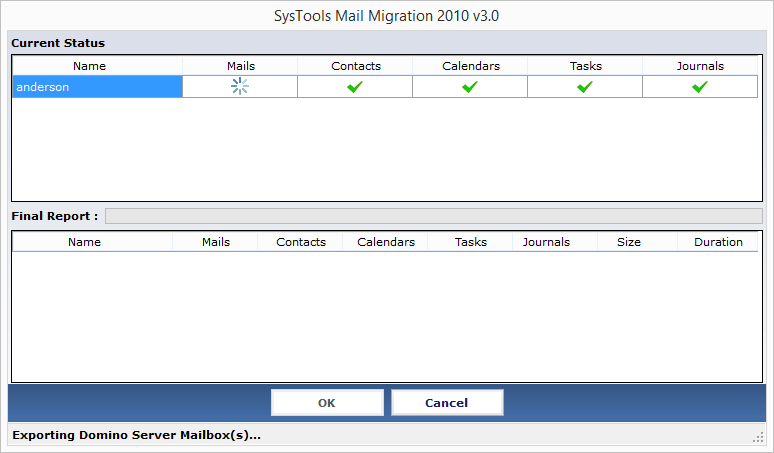Screen dimensions: 774x453
Task: Click the 'Exporting Domino Server Mailbox(s)...' status text
Action: click(x=136, y=435)
